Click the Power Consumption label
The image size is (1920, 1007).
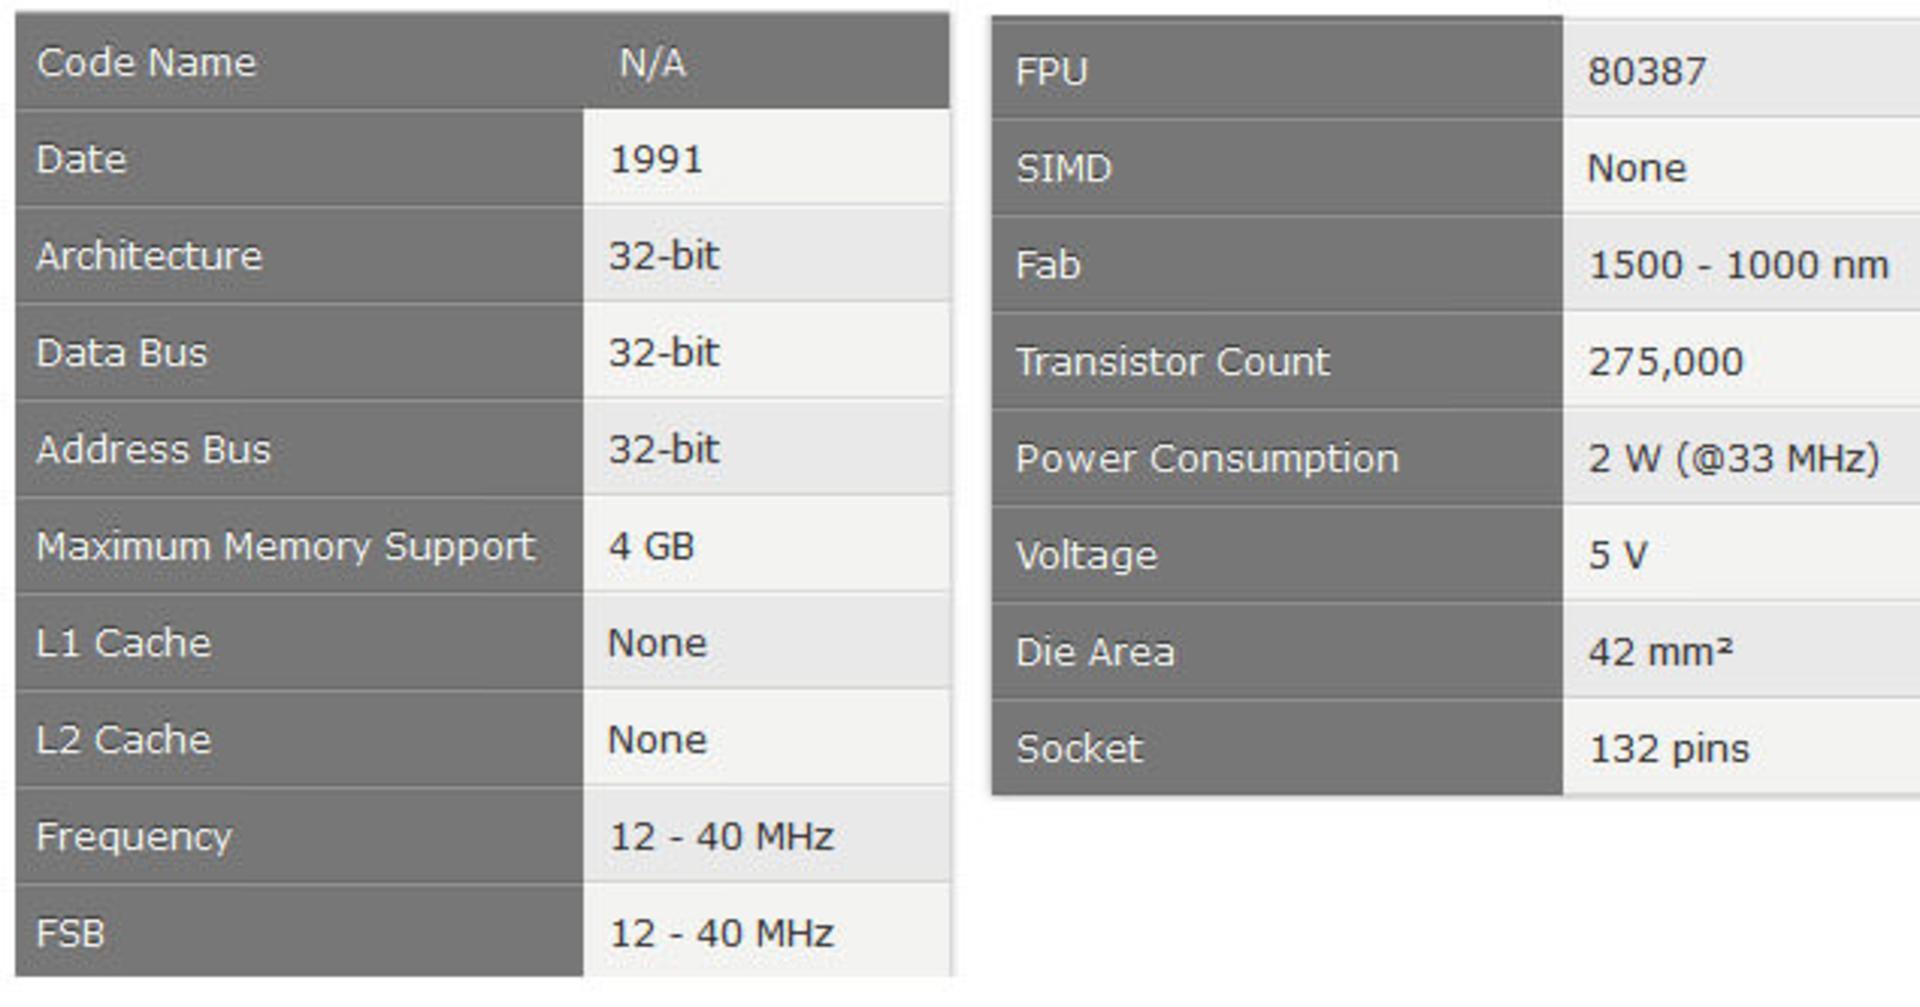1207,458
